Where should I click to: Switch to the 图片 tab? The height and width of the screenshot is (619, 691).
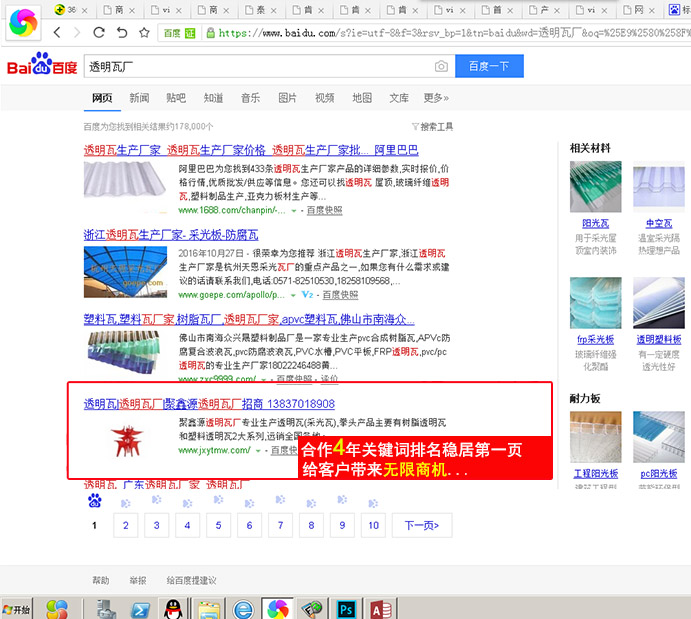tap(287, 98)
